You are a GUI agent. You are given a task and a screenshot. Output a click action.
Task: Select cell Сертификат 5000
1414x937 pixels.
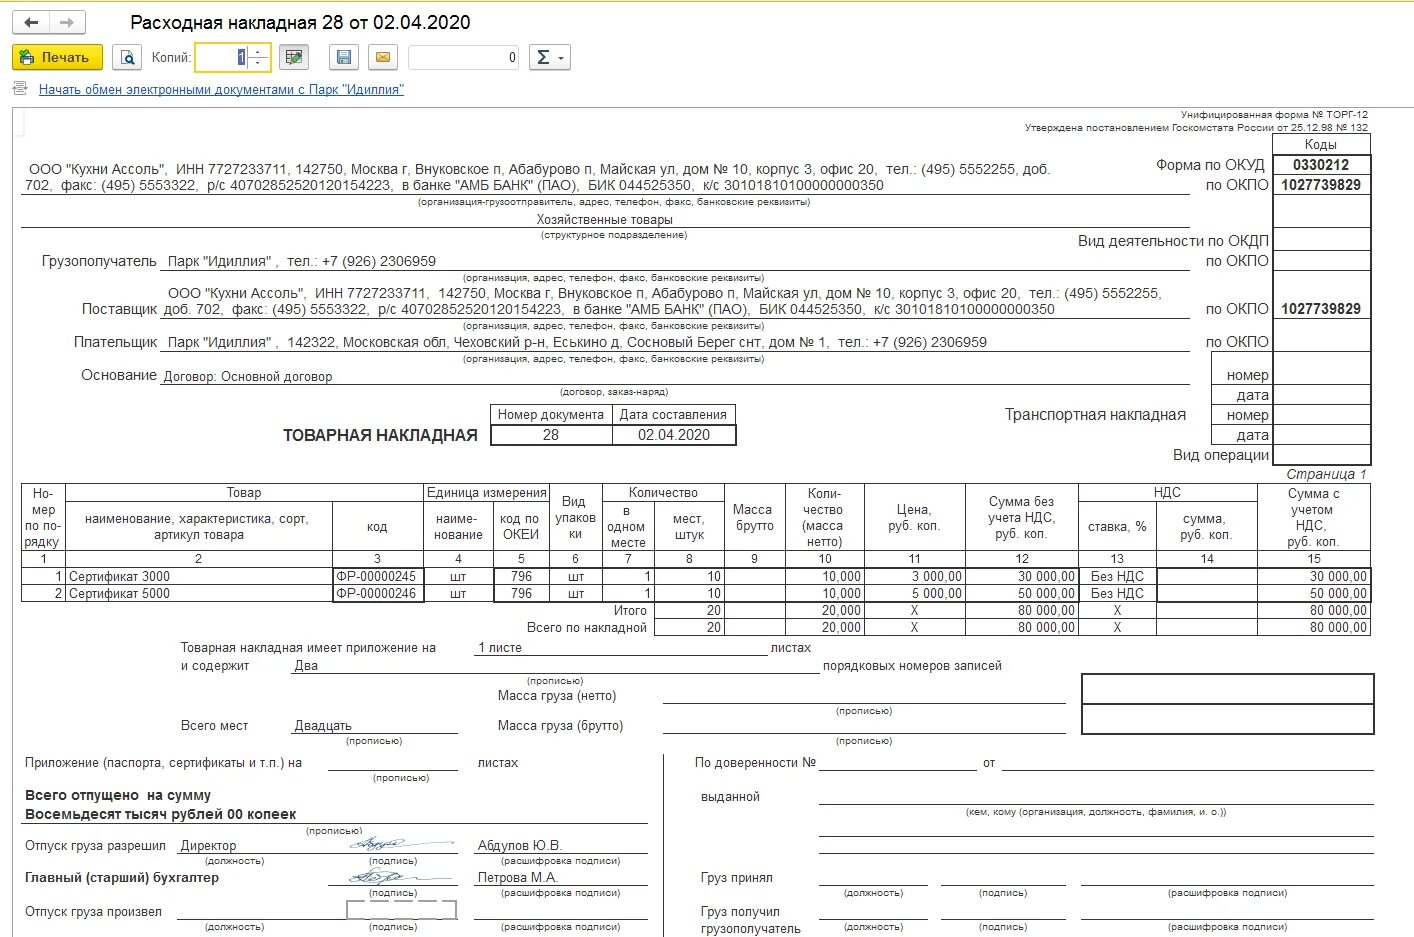(x=199, y=593)
